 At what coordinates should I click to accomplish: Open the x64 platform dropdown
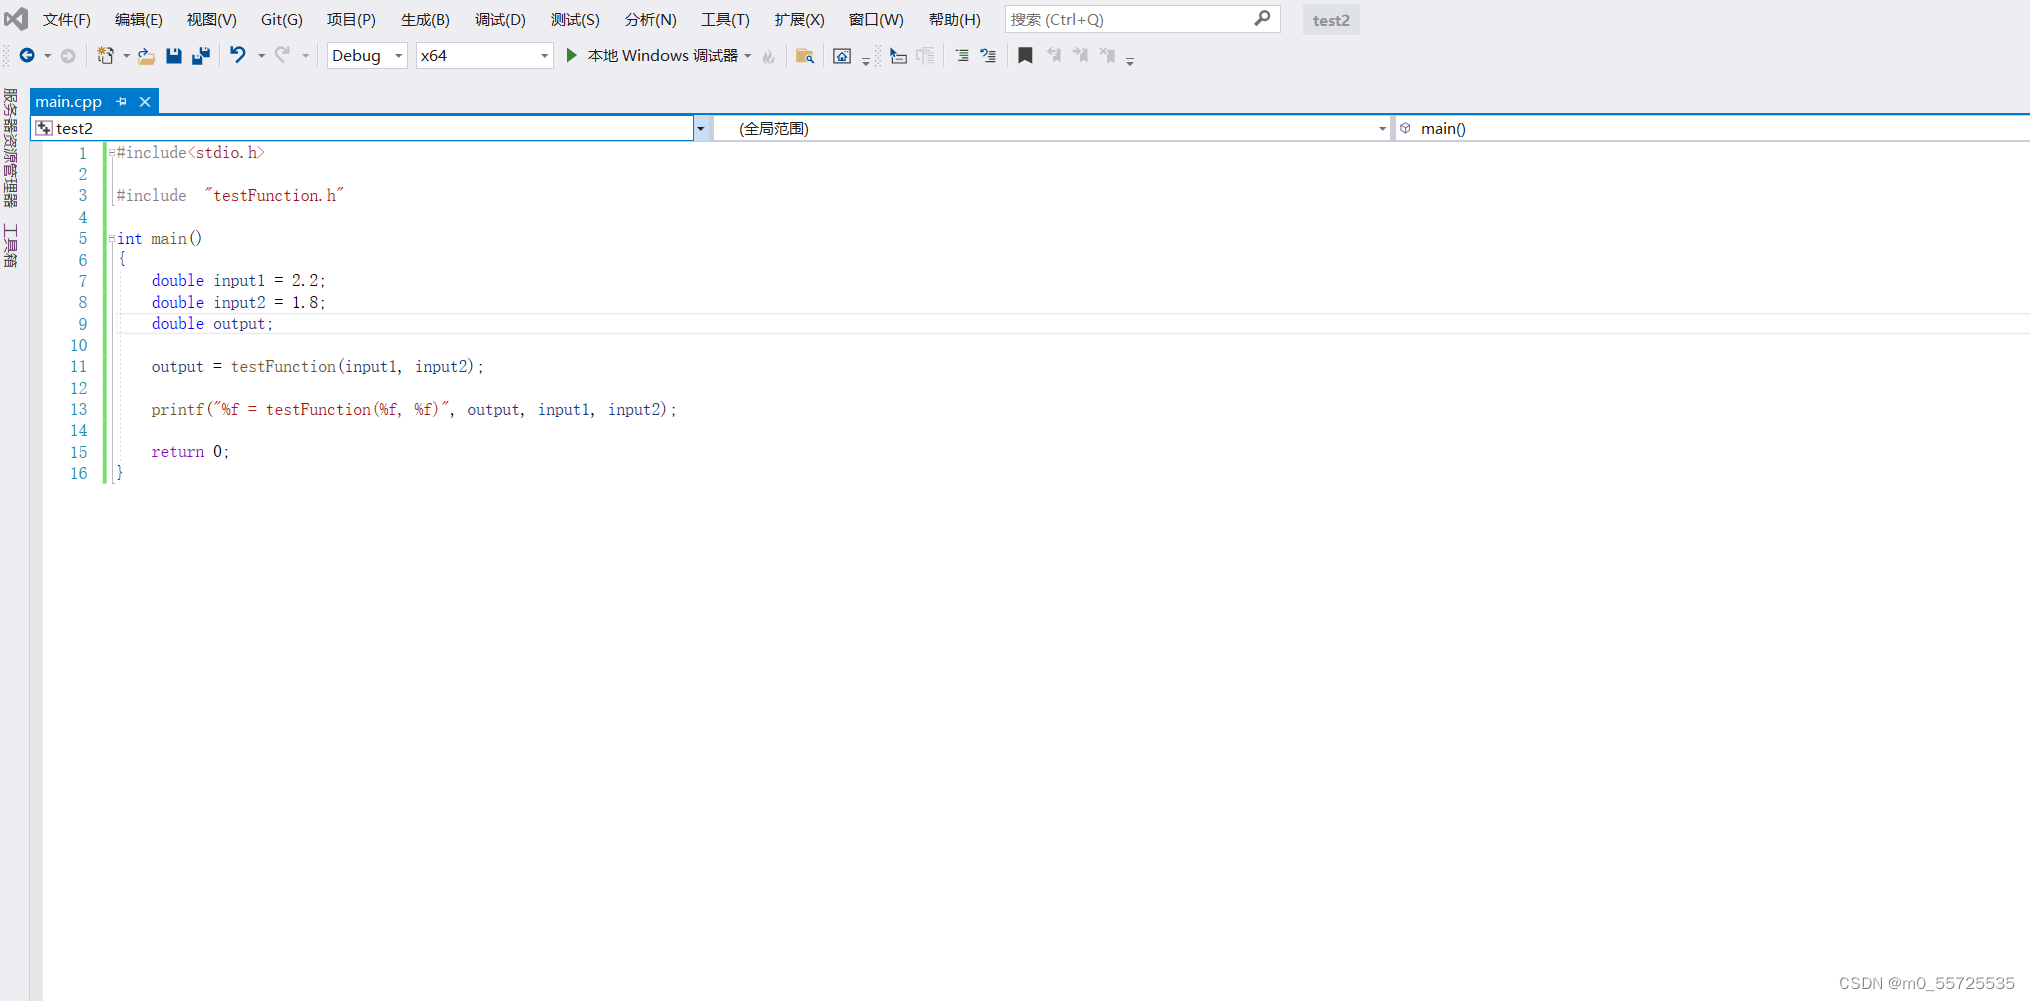point(541,56)
